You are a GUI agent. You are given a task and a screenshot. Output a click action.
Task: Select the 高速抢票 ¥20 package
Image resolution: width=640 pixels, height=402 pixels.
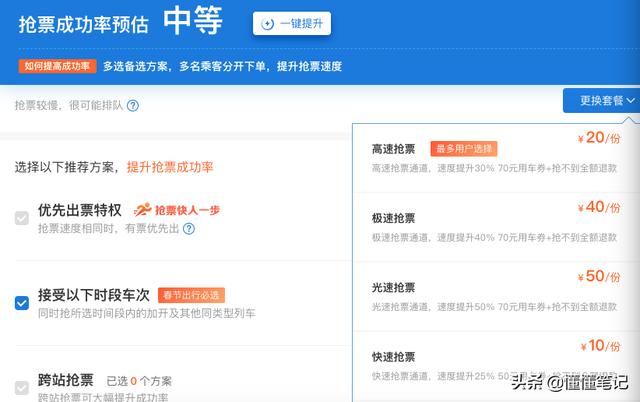[x=496, y=158]
